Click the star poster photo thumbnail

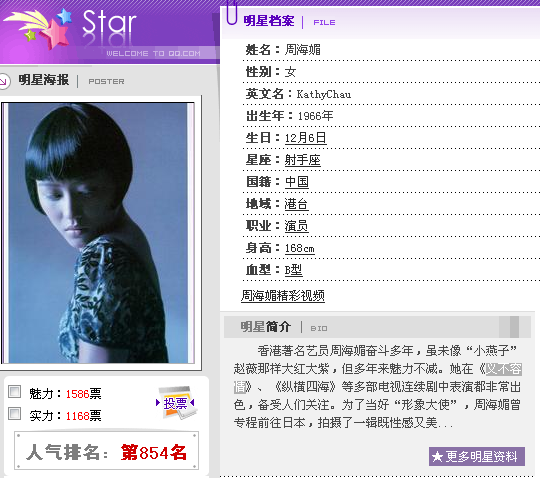(98, 233)
